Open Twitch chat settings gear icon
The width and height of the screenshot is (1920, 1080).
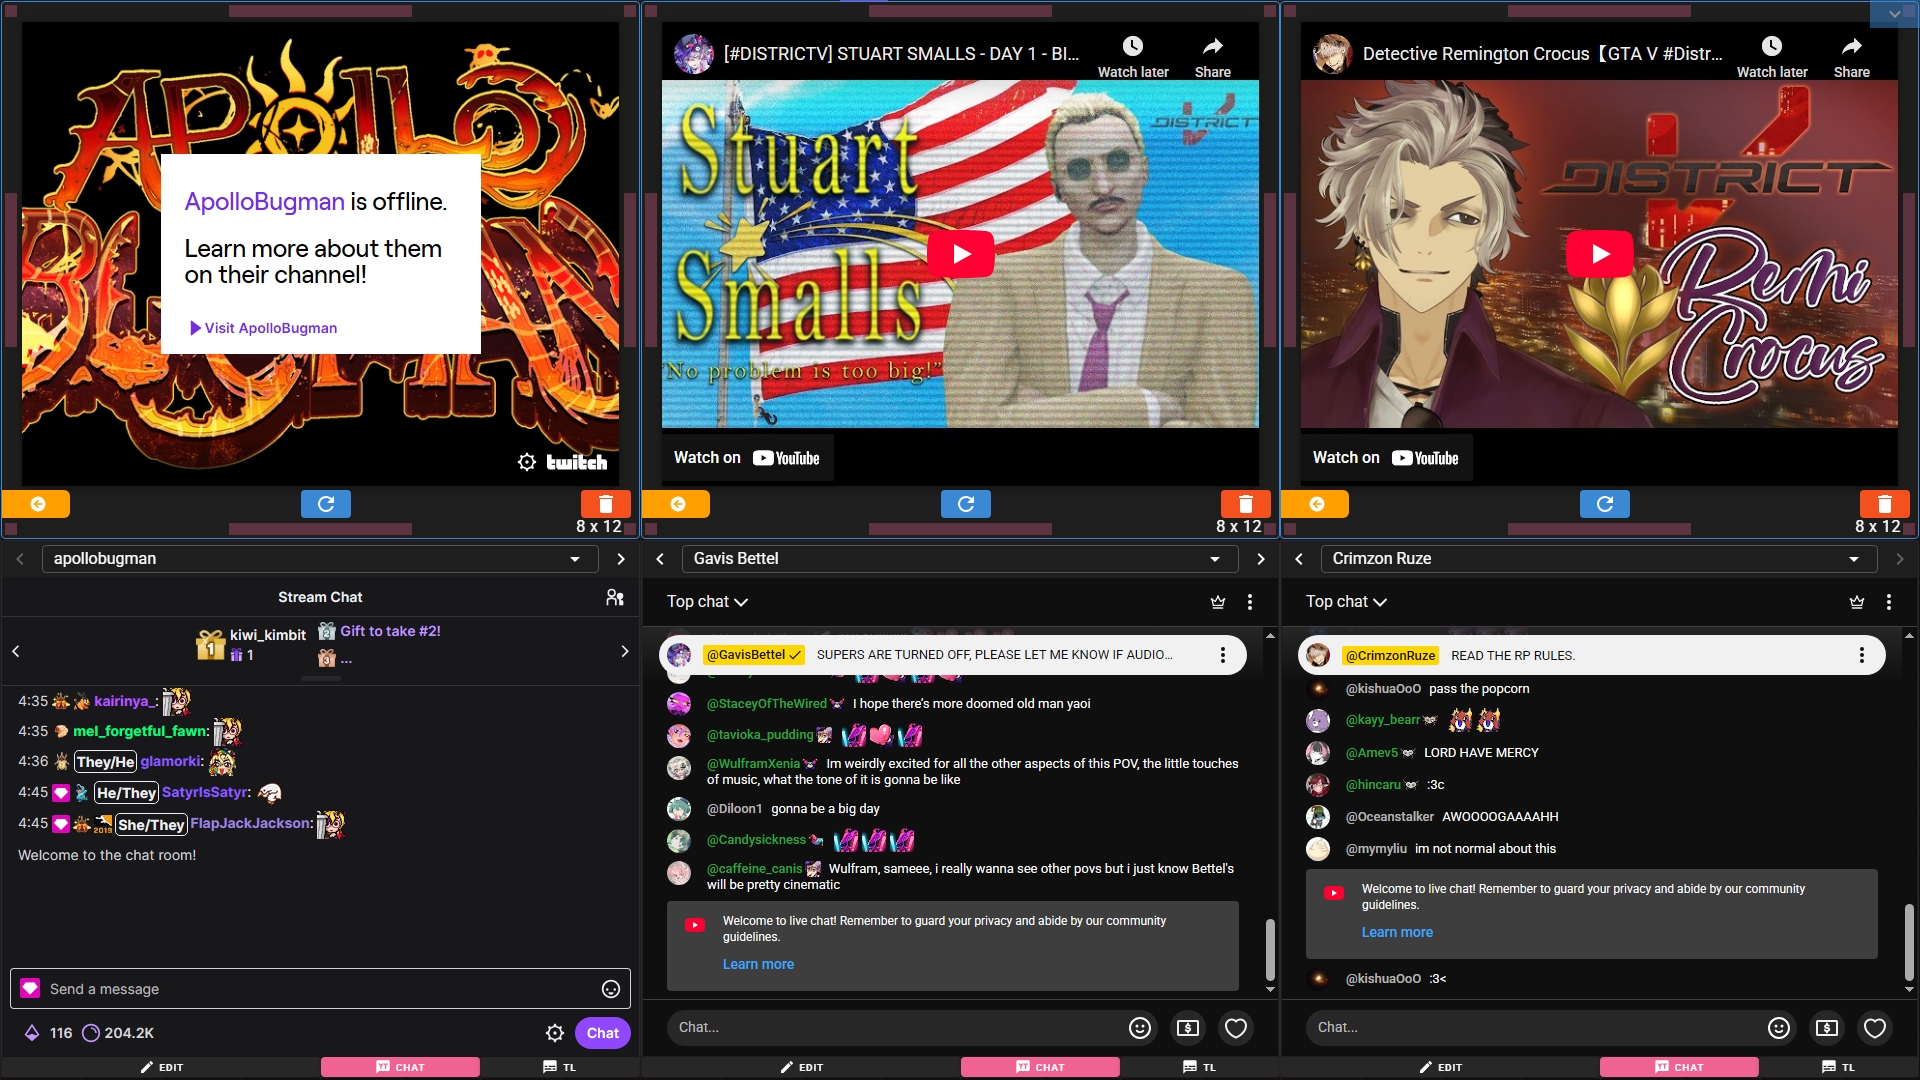555,1033
